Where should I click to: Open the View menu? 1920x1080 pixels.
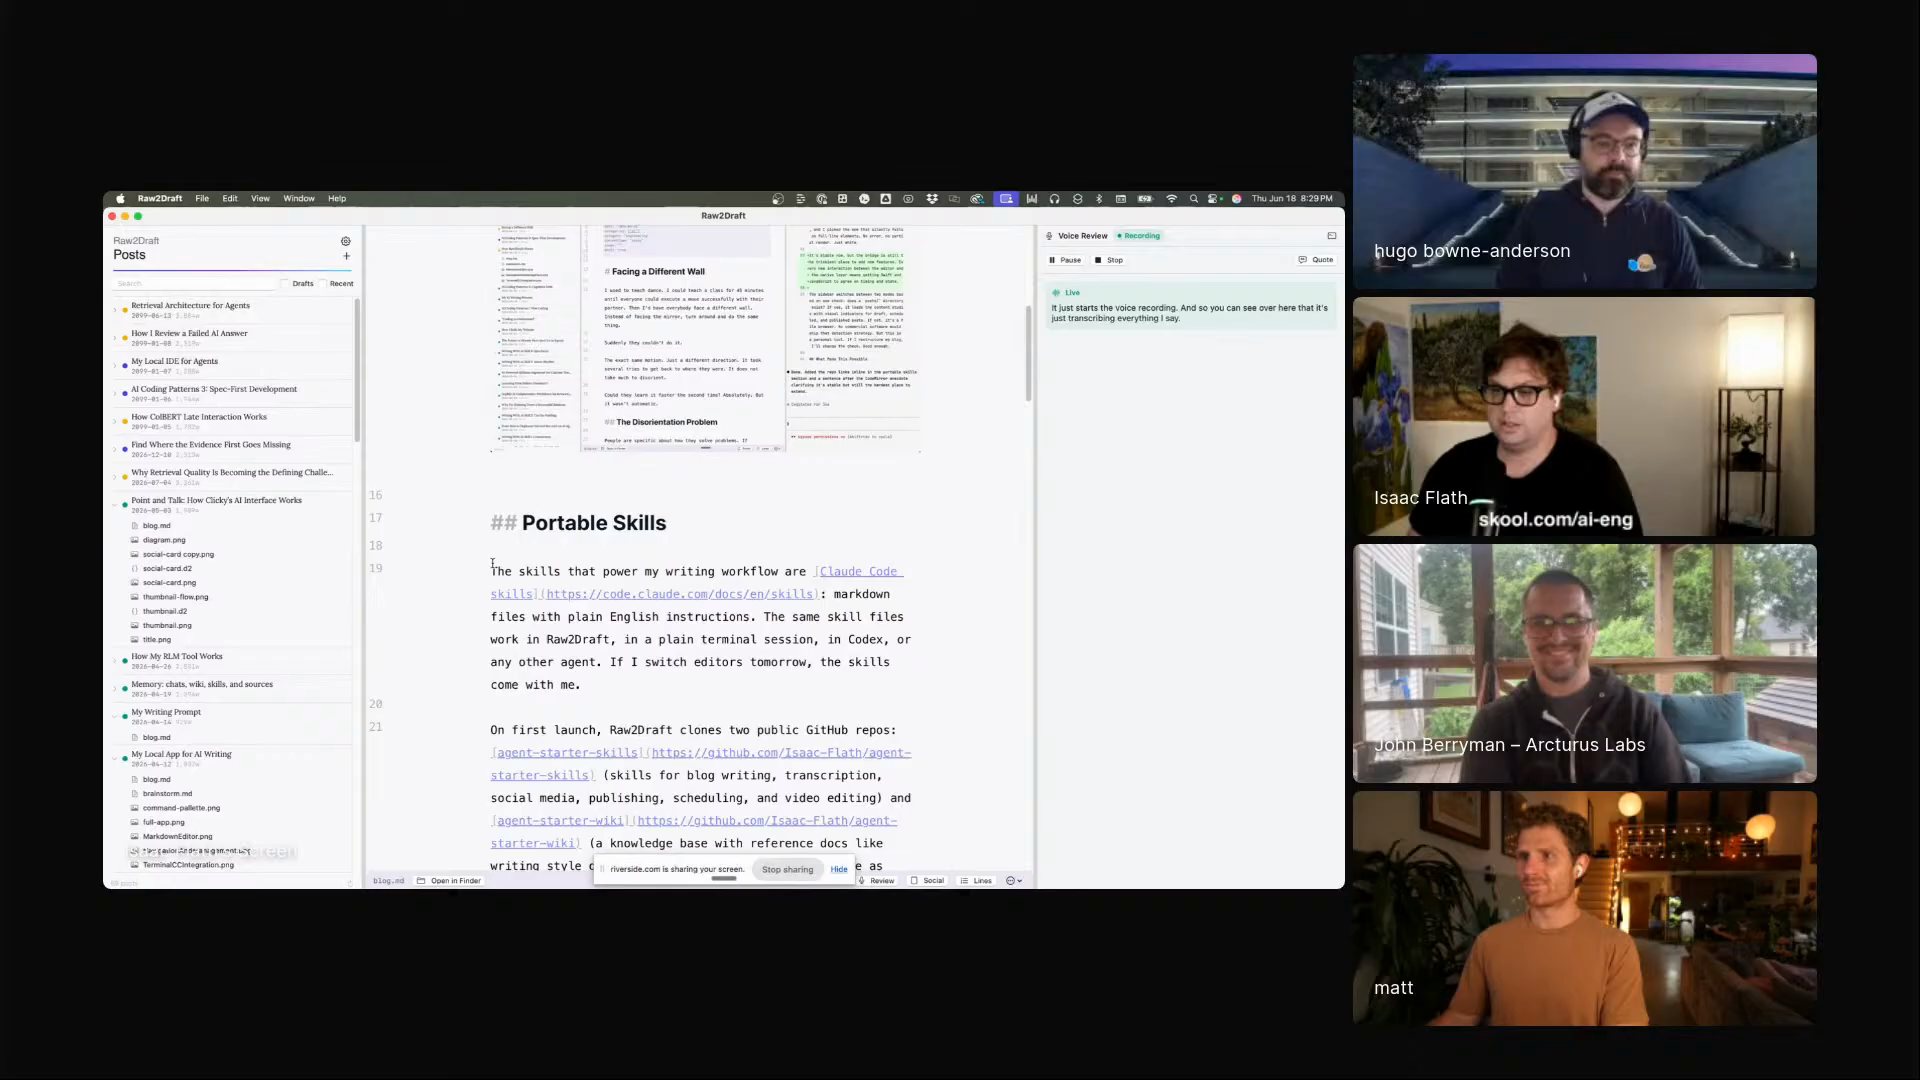point(260,199)
